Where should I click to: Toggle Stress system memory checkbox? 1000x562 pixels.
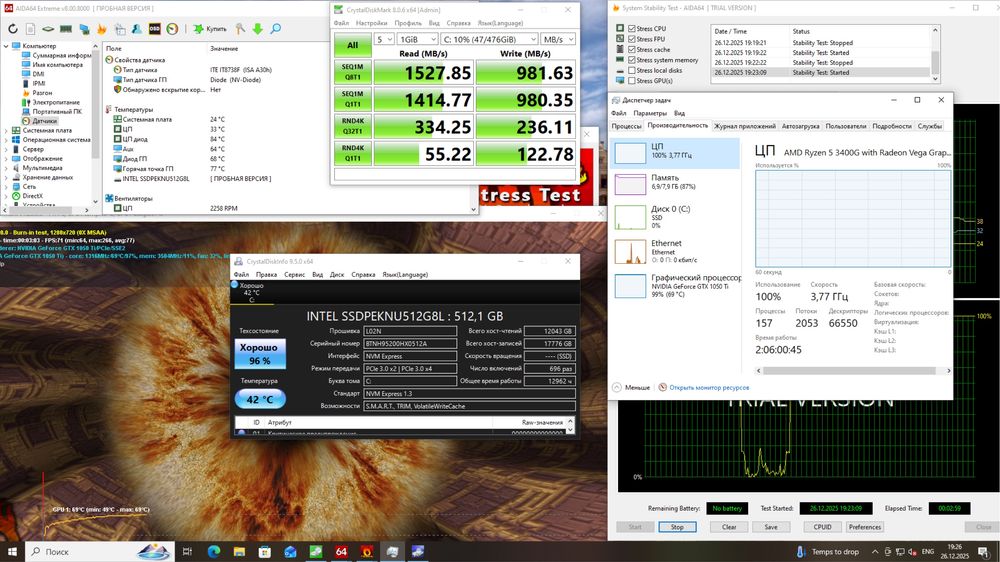631,60
